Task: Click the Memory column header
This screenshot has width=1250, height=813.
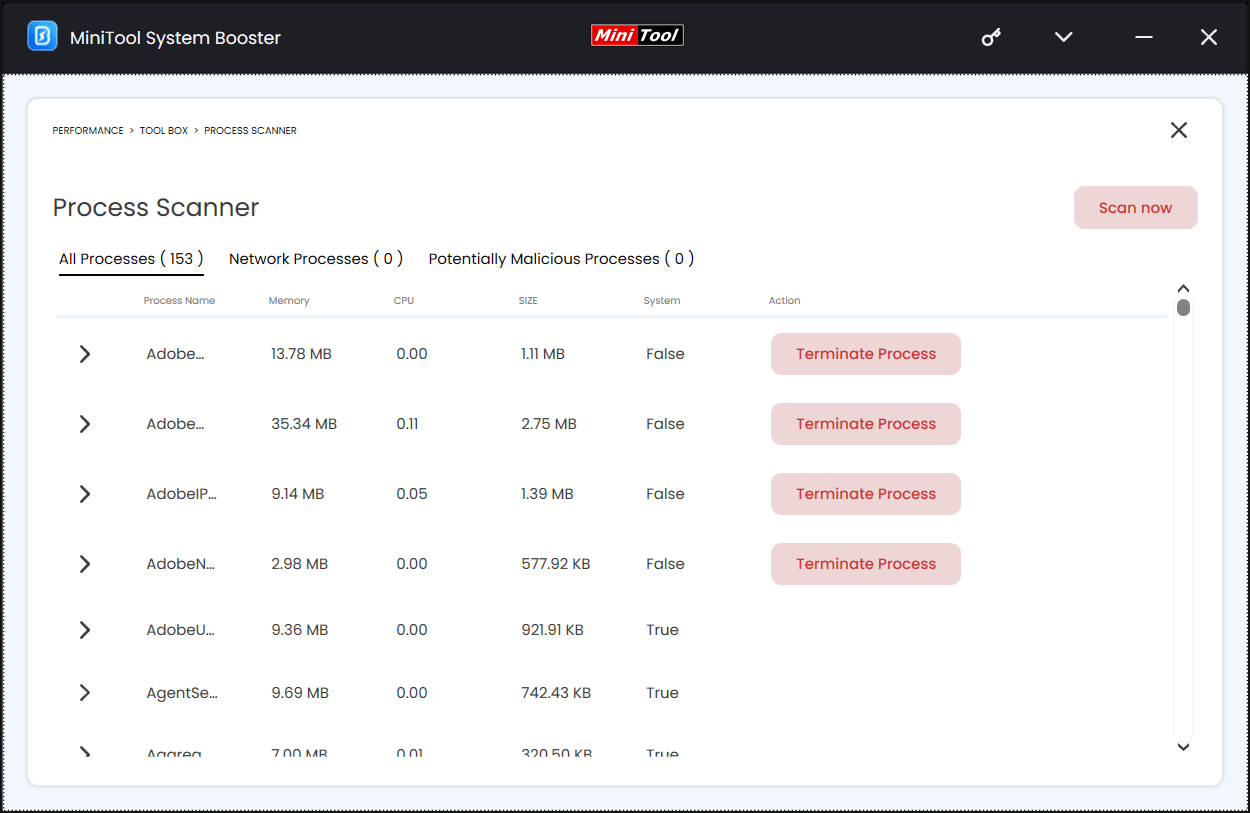Action: pos(289,301)
